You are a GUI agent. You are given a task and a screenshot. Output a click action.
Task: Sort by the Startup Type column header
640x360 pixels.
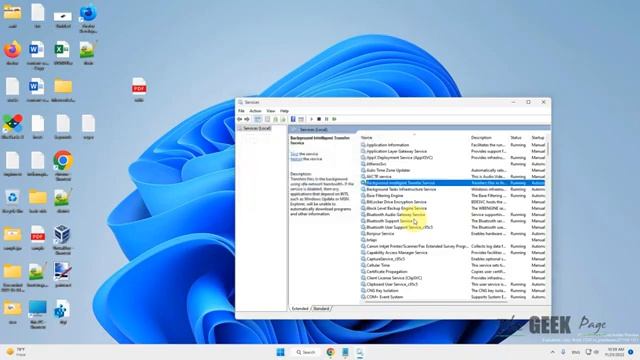pyautogui.click(x=538, y=138)
